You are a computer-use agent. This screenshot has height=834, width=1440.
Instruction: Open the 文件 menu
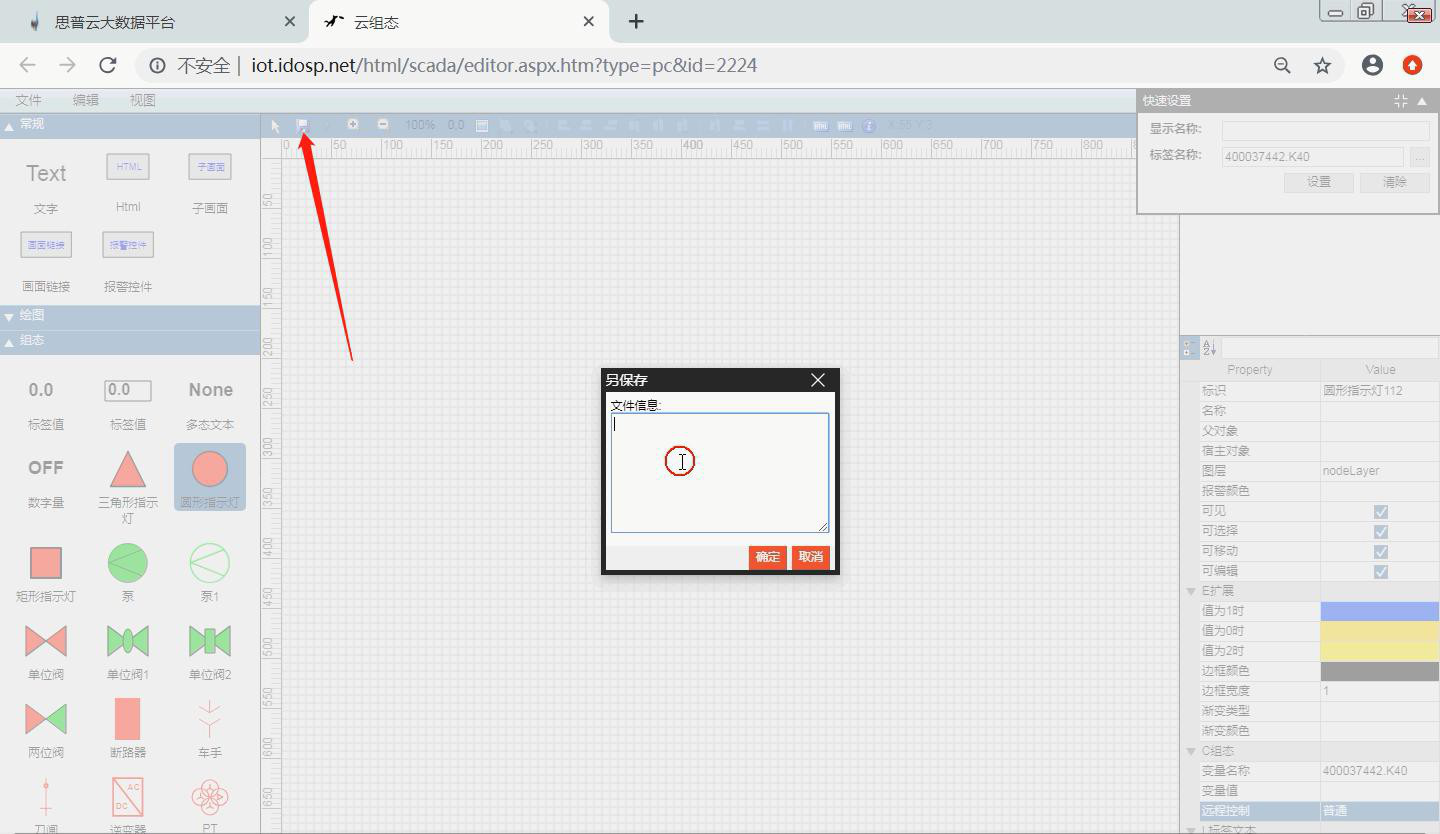coord(28,100)
